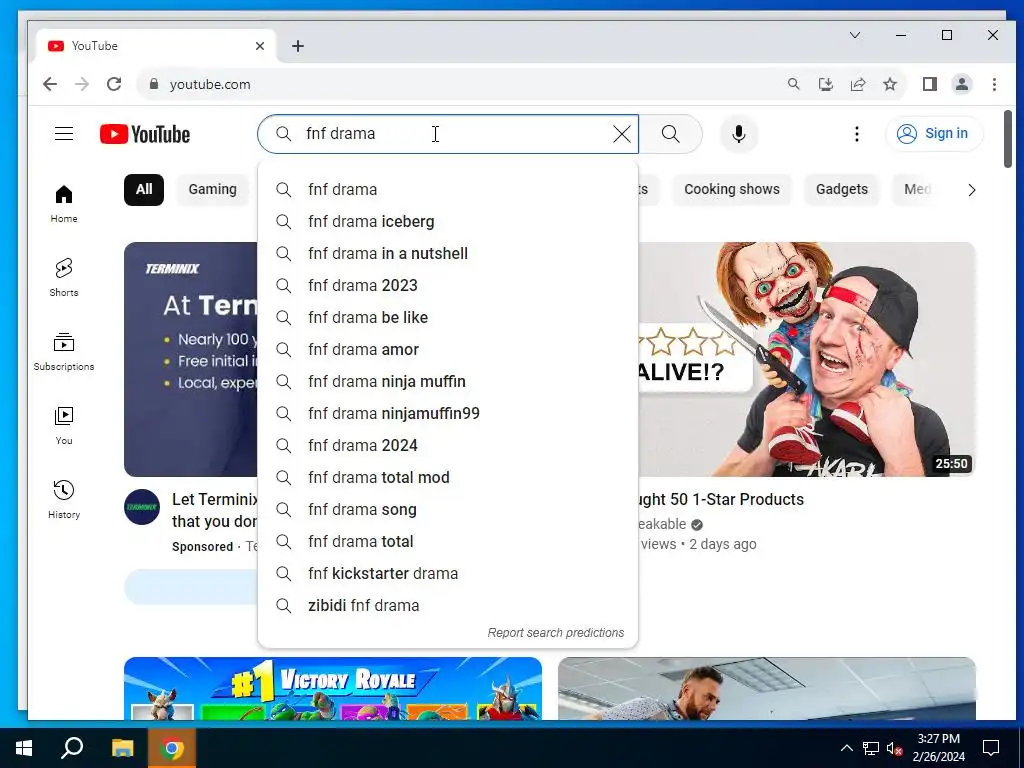Click the magnifying glass search button
1024x768 pixels.
point(671,134)
